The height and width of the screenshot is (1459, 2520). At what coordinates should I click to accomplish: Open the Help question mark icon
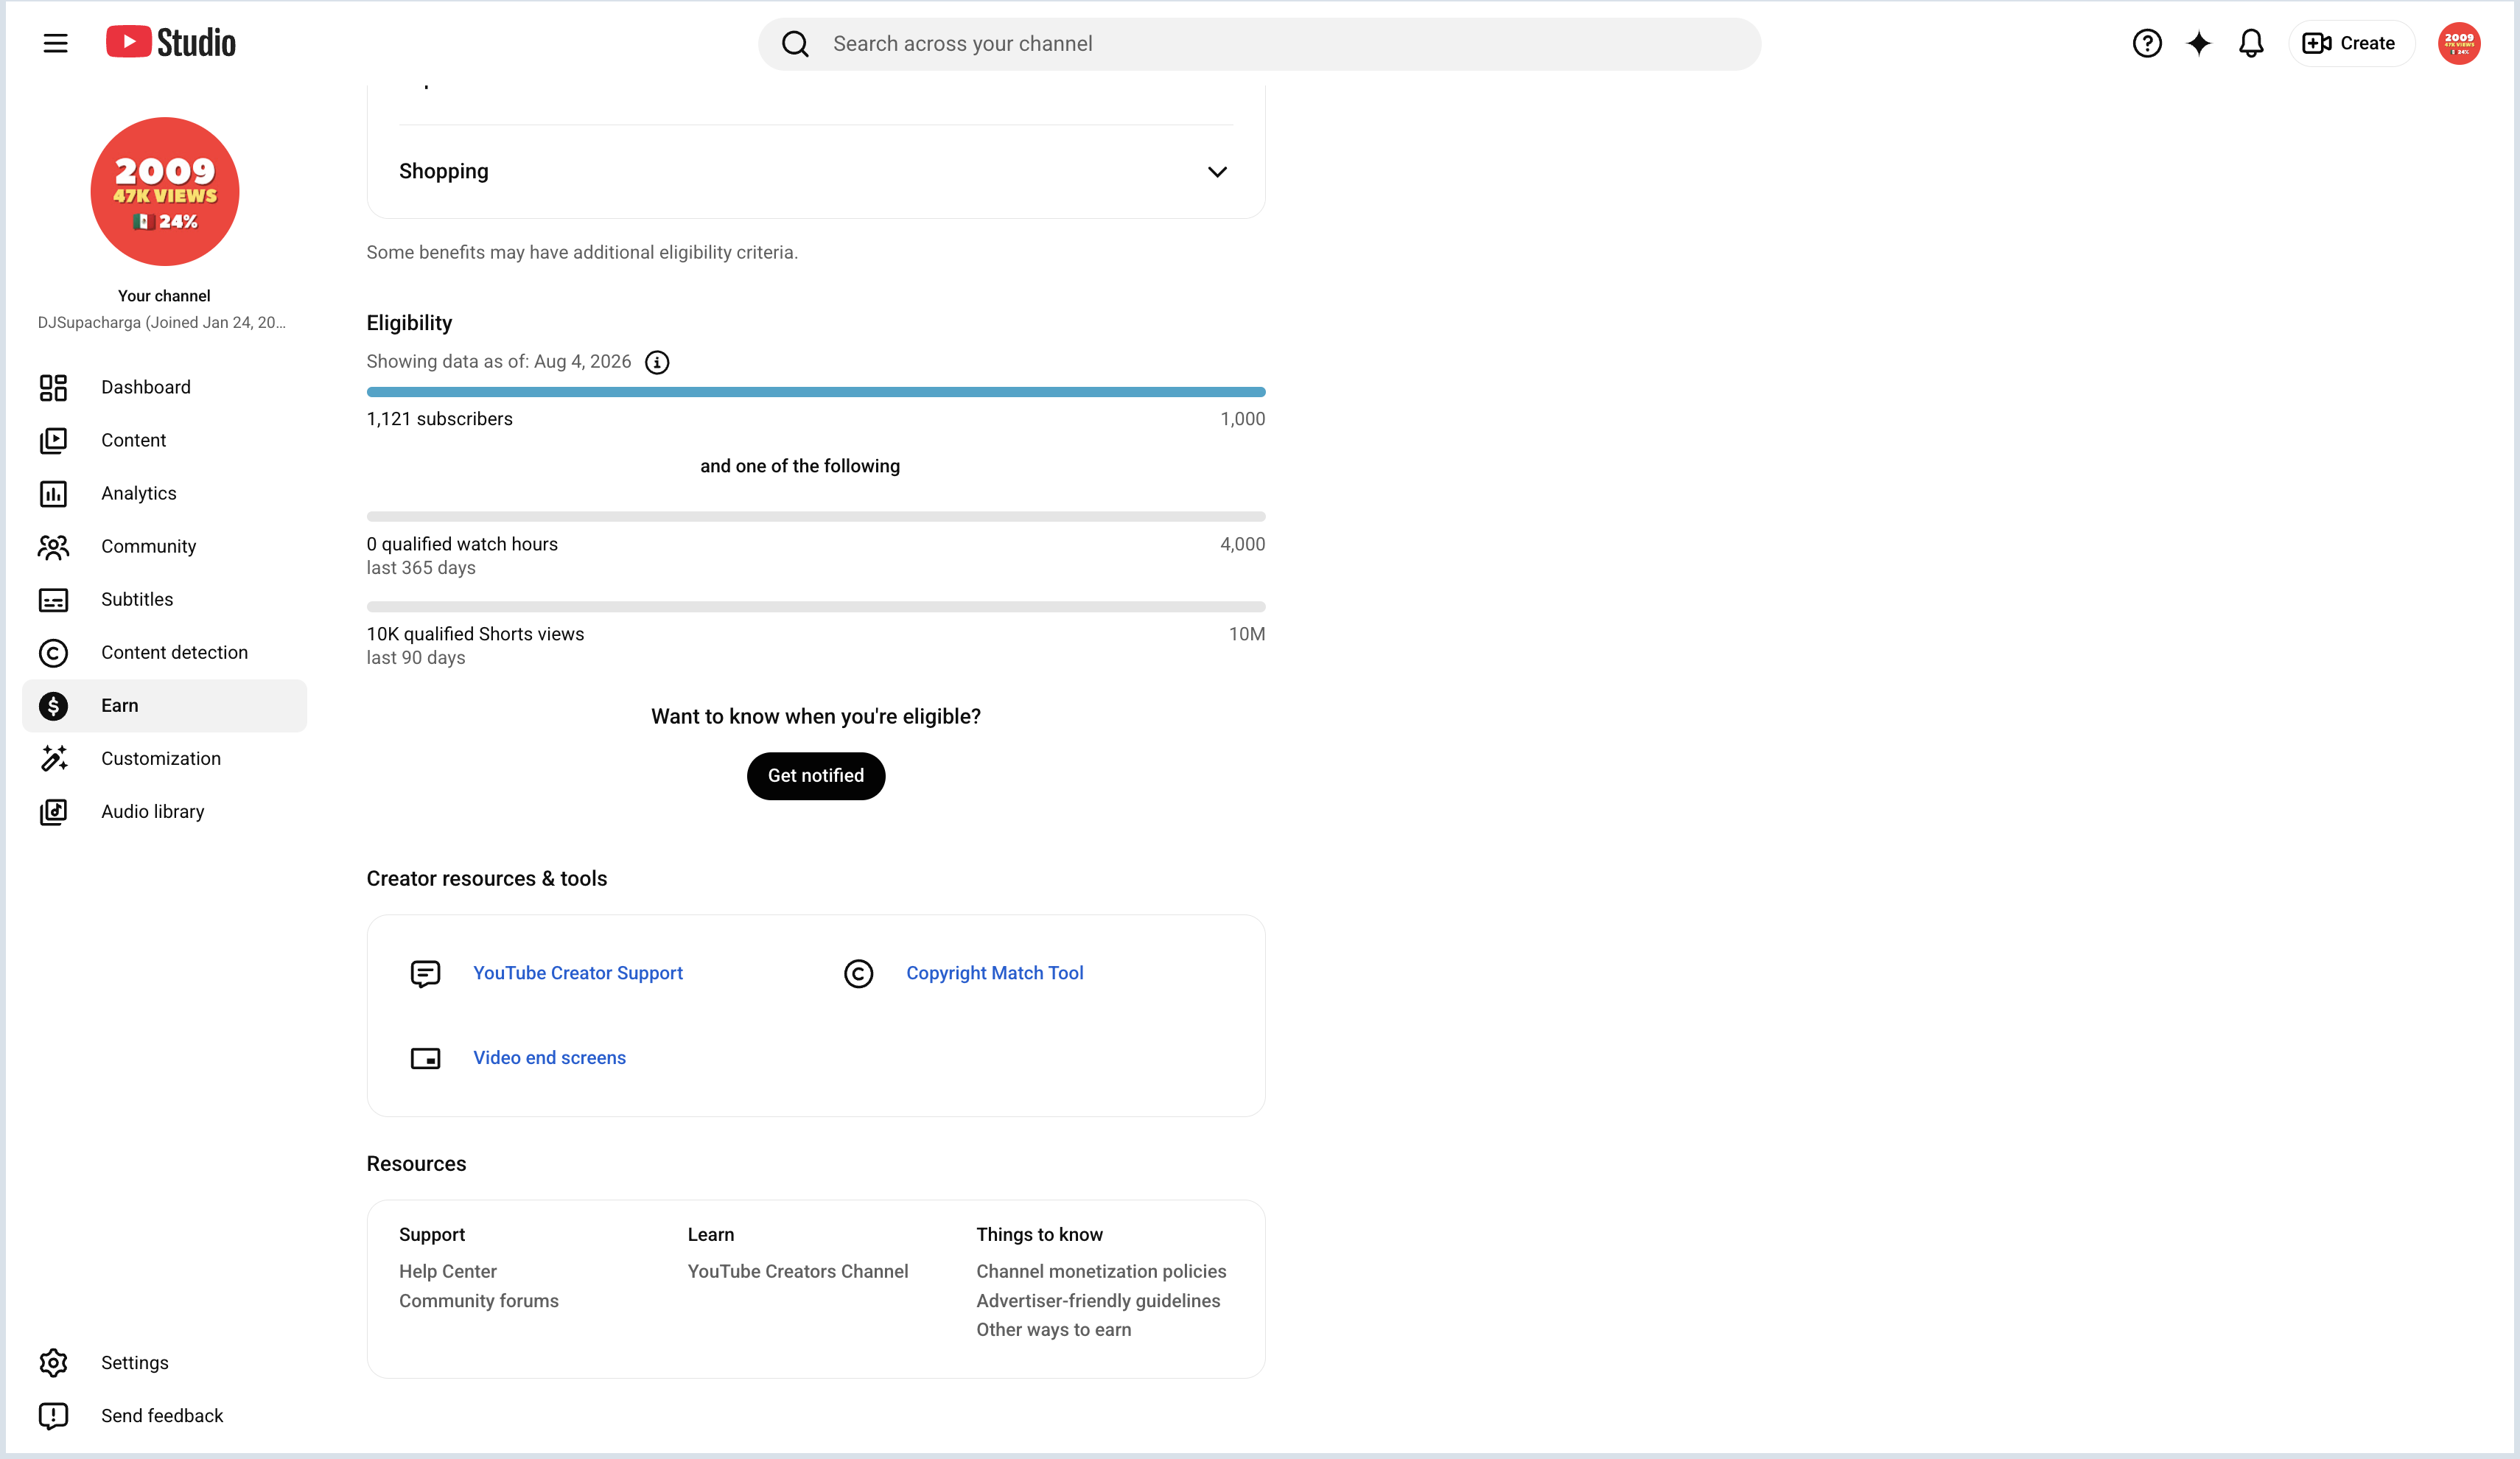pyautogui.click(x=2146, y=43)
